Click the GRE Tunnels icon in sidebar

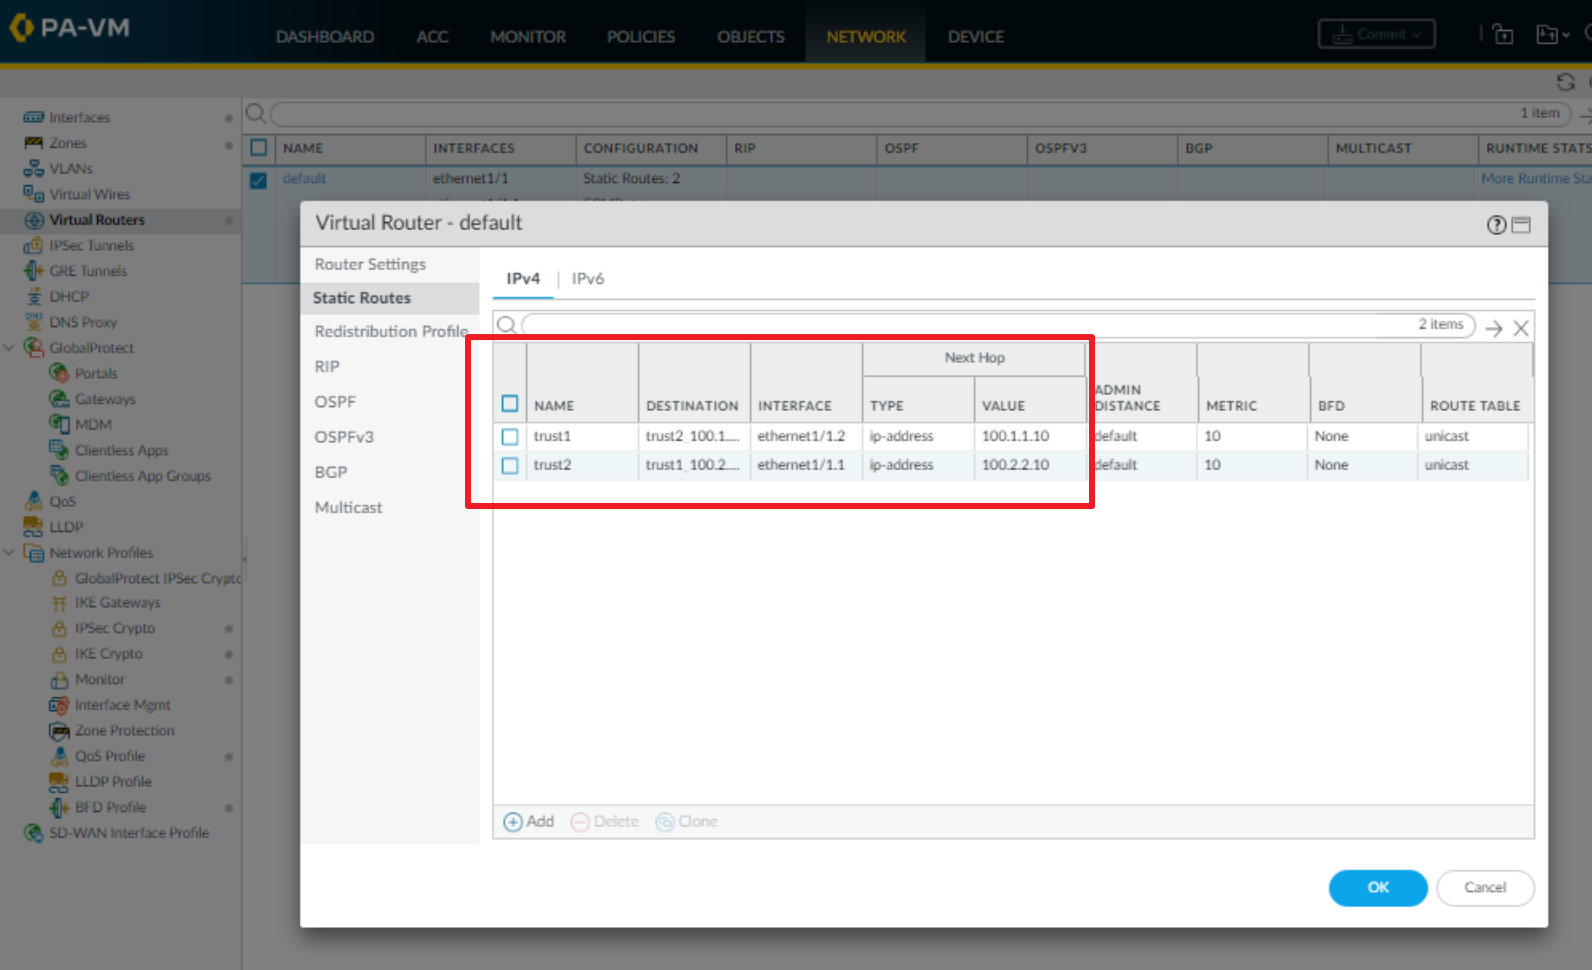pyautogui.click(x=34, y=271)
